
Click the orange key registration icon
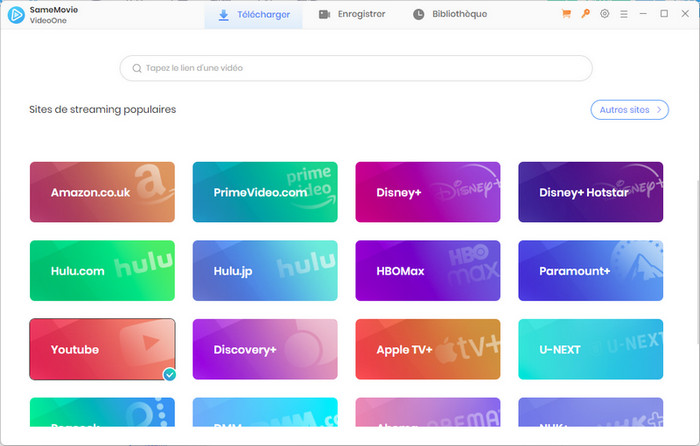point(585,14)
